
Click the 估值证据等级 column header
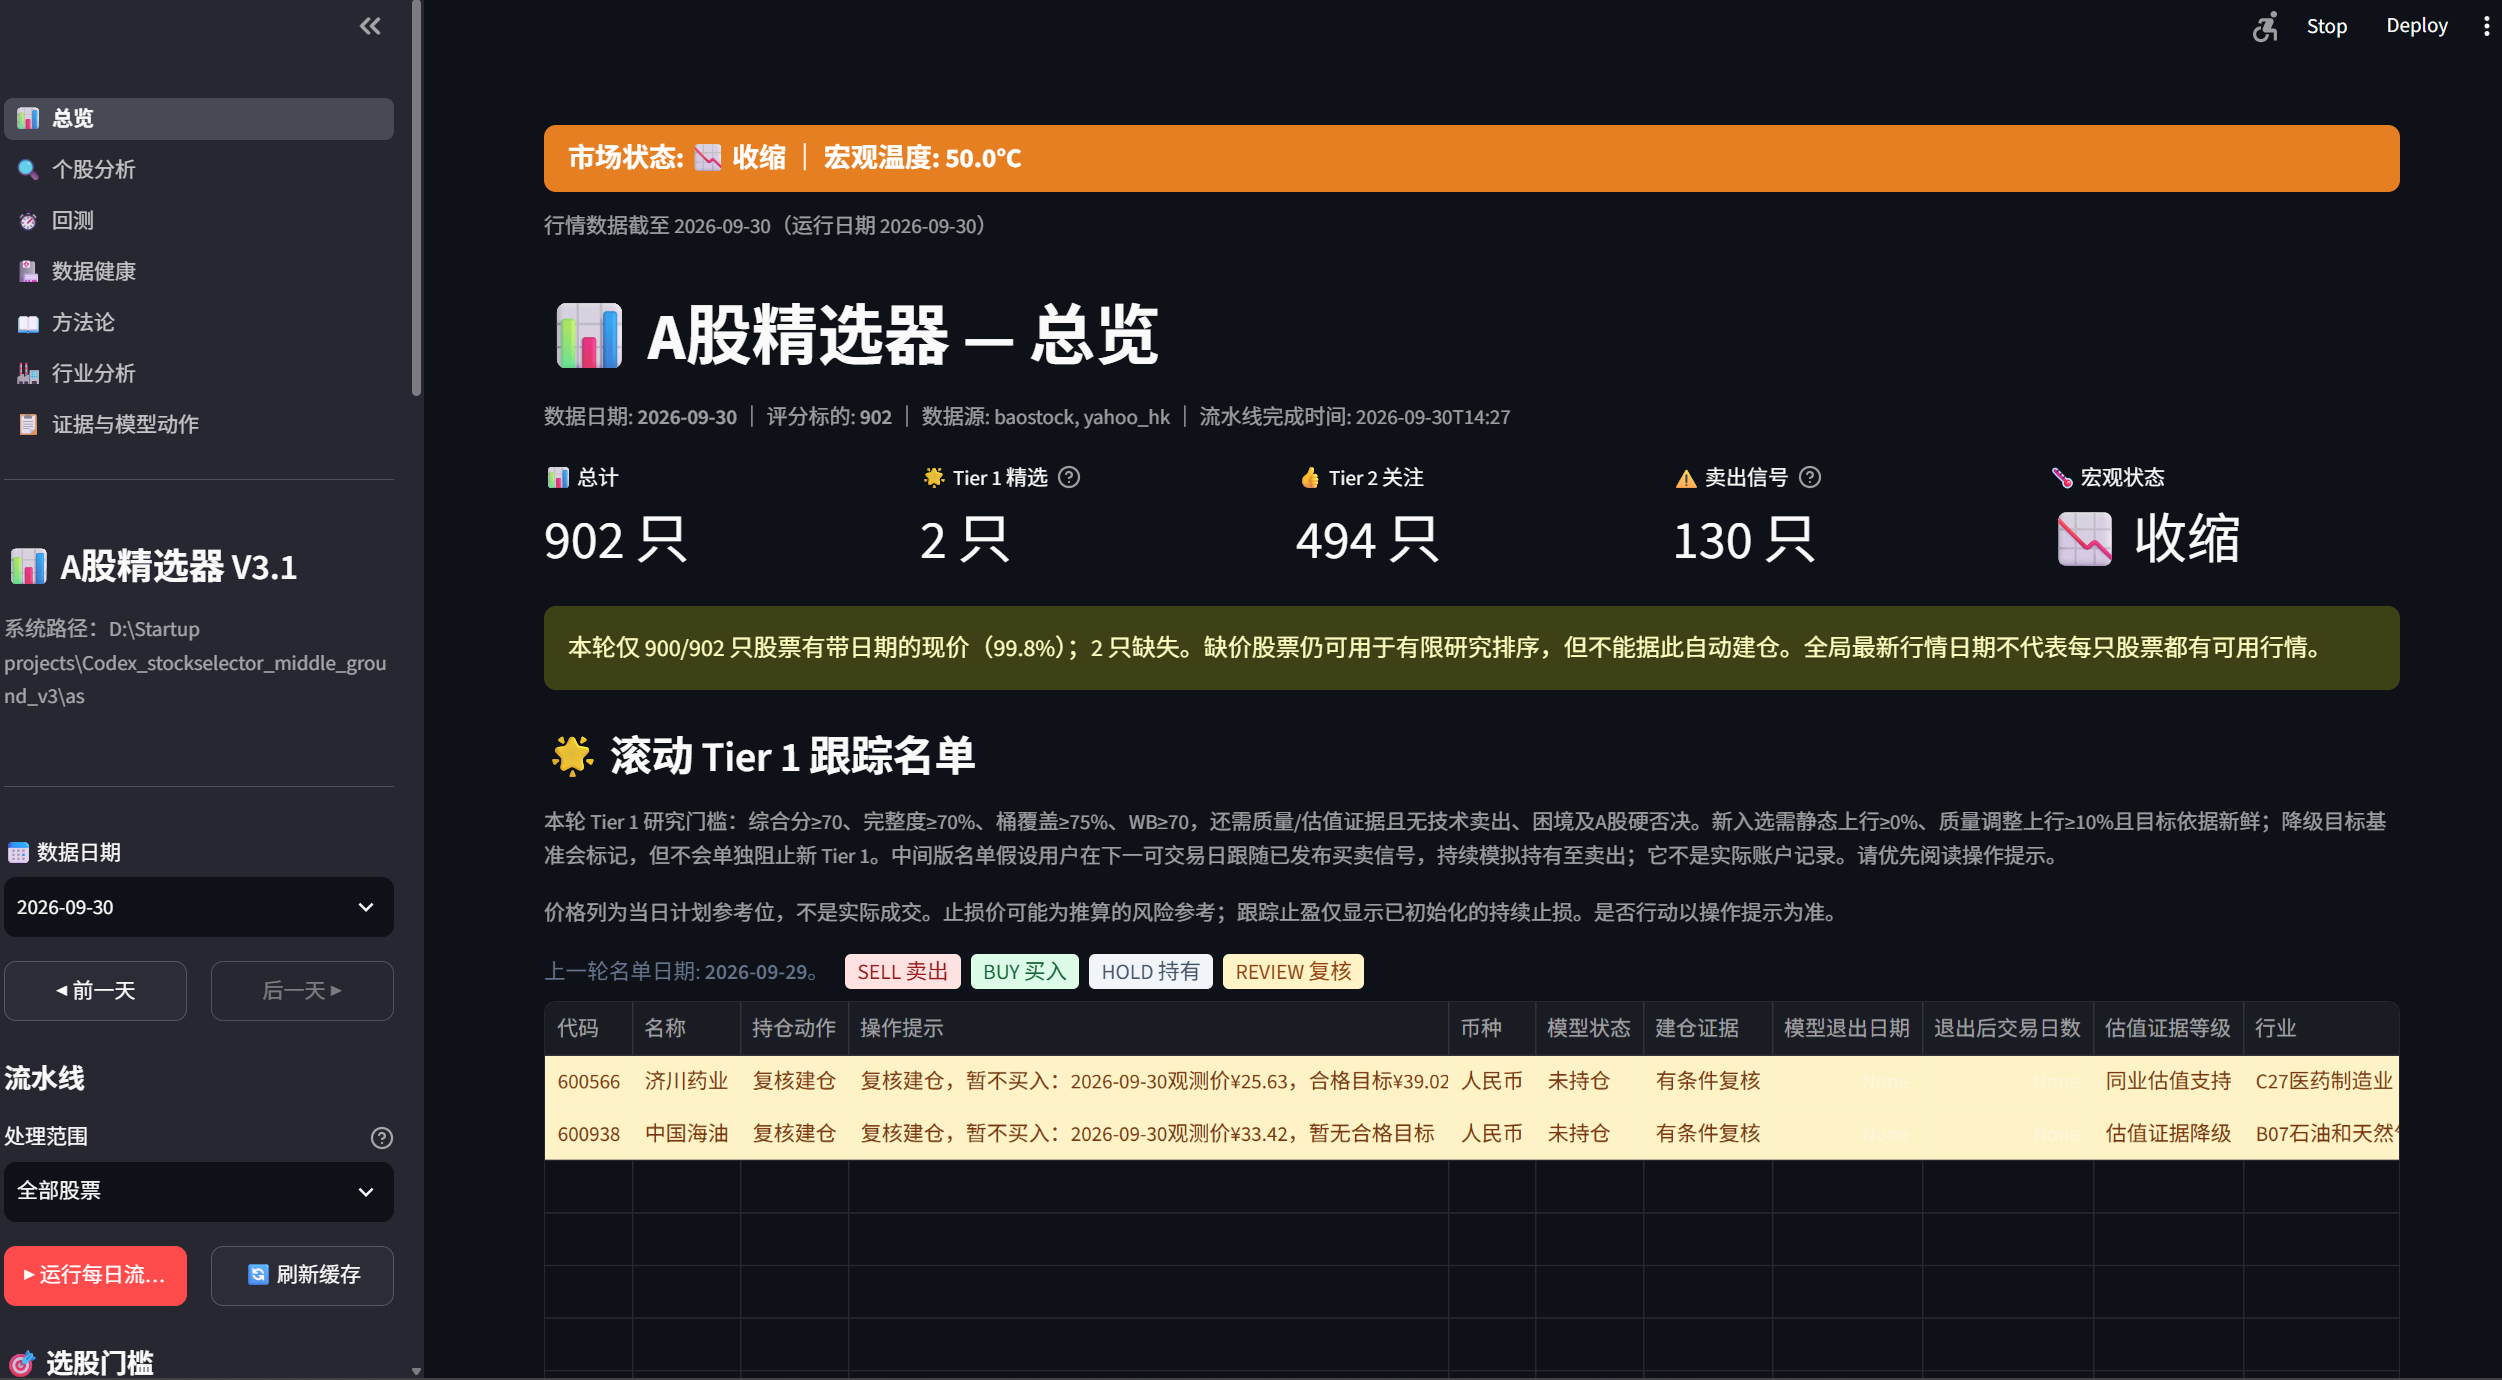coord(2167,1028)
